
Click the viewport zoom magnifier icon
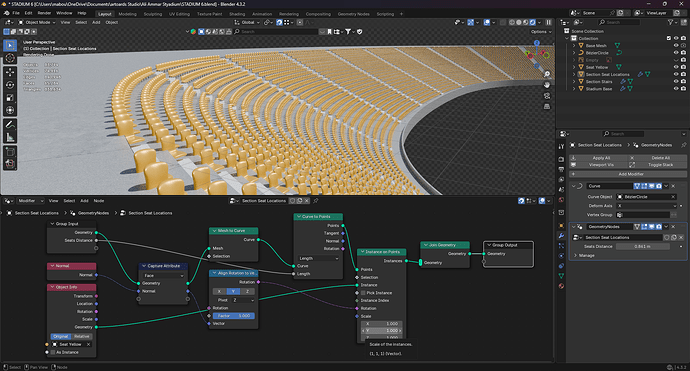point(547,74)
